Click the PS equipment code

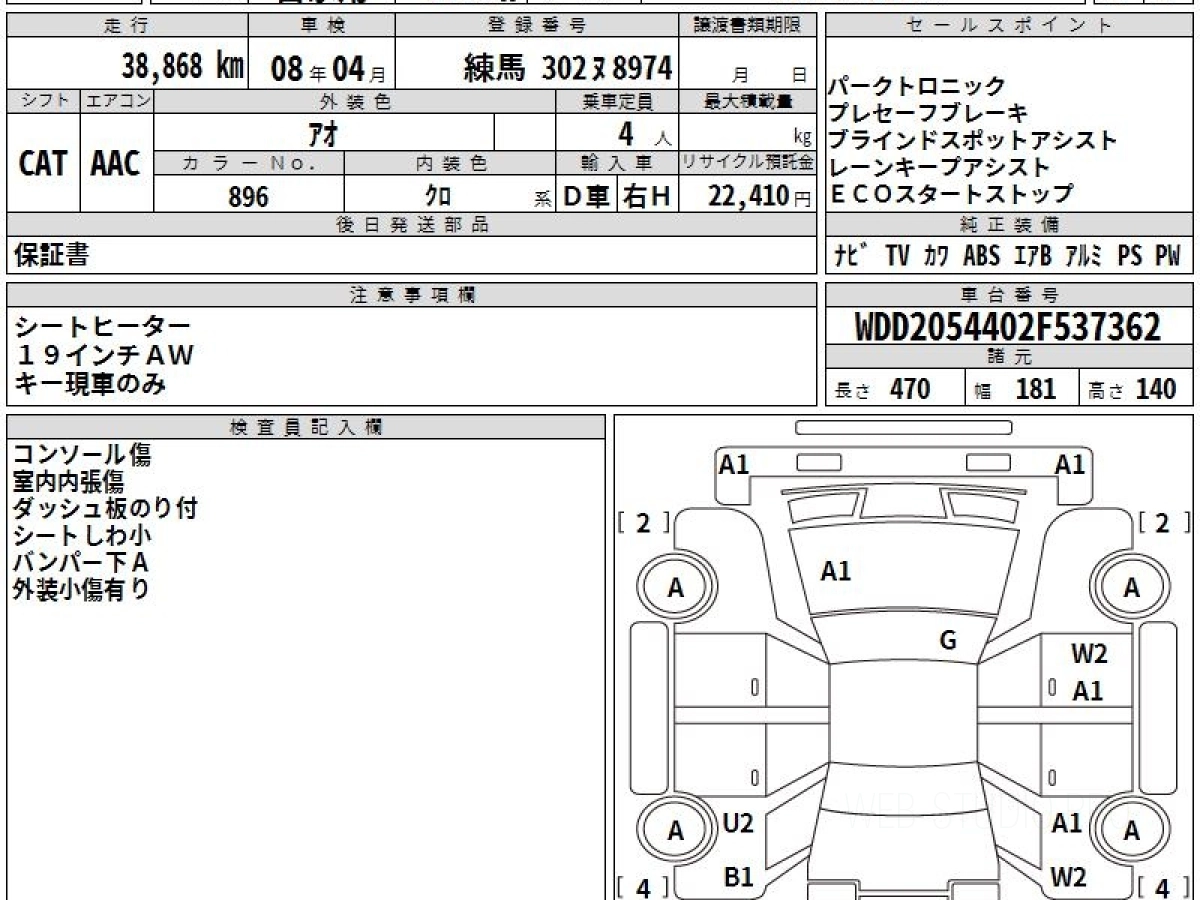point(1130,256)
